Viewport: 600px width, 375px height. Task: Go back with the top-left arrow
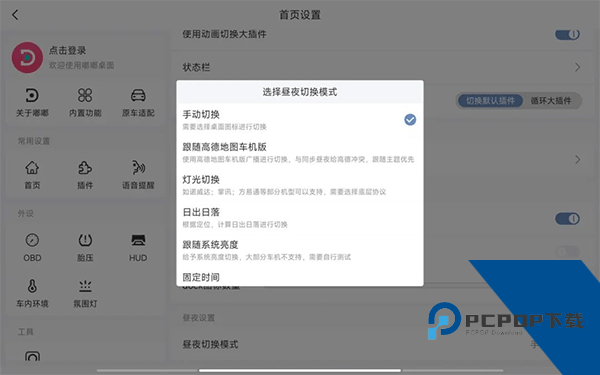tap(15, 15)
